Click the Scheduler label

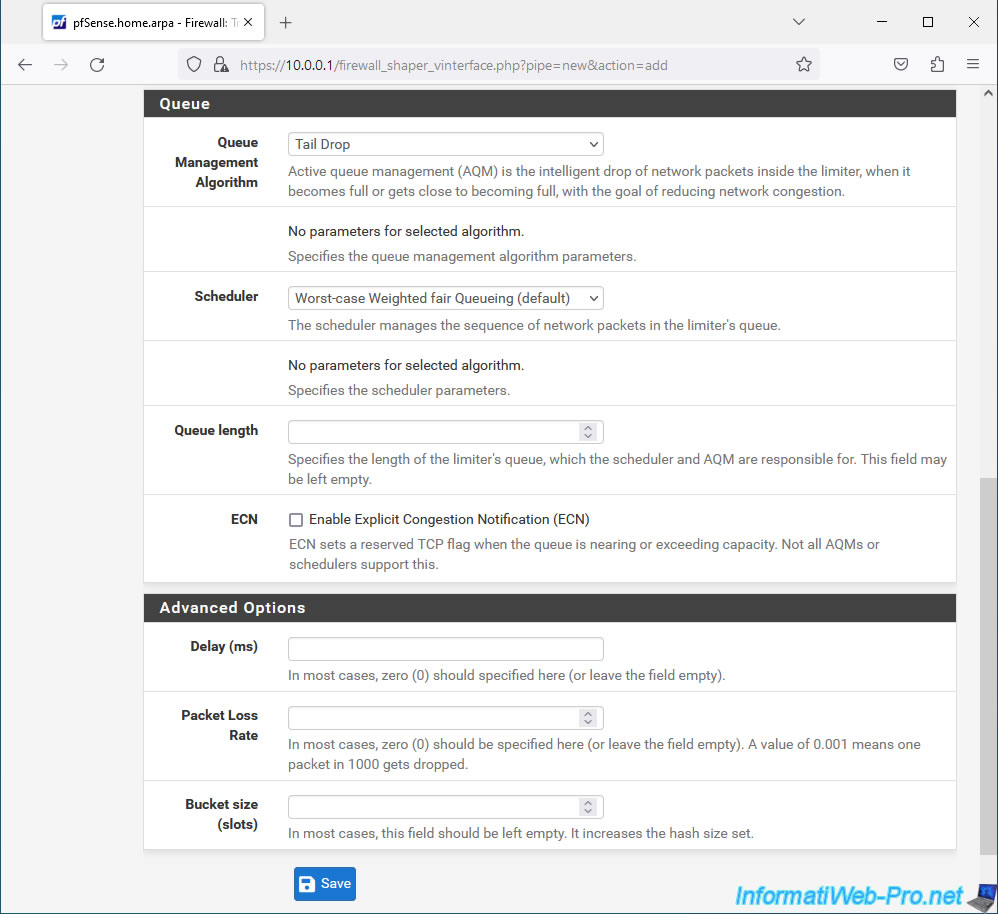(226, 296)
